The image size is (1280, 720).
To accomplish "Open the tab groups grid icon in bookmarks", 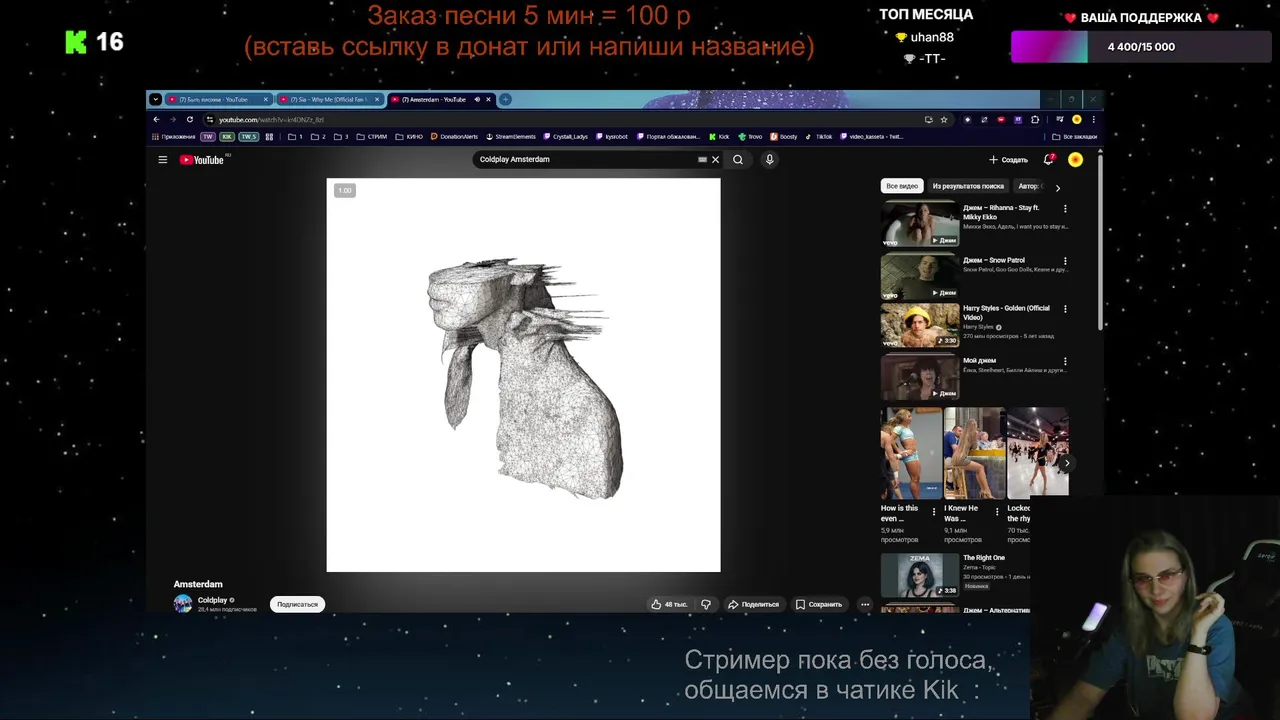I will click(x=269, y=136).
